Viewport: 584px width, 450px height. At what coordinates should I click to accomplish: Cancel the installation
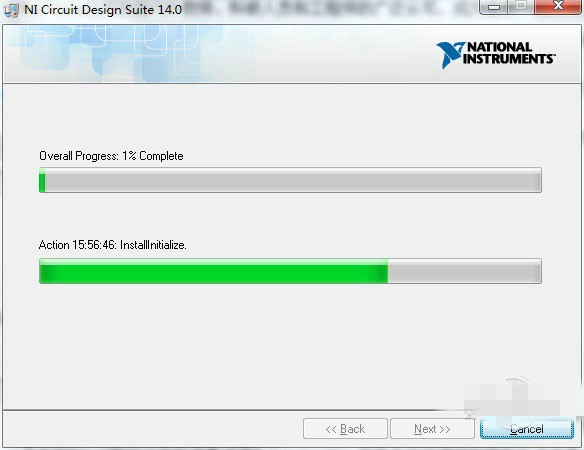point(527,429)
